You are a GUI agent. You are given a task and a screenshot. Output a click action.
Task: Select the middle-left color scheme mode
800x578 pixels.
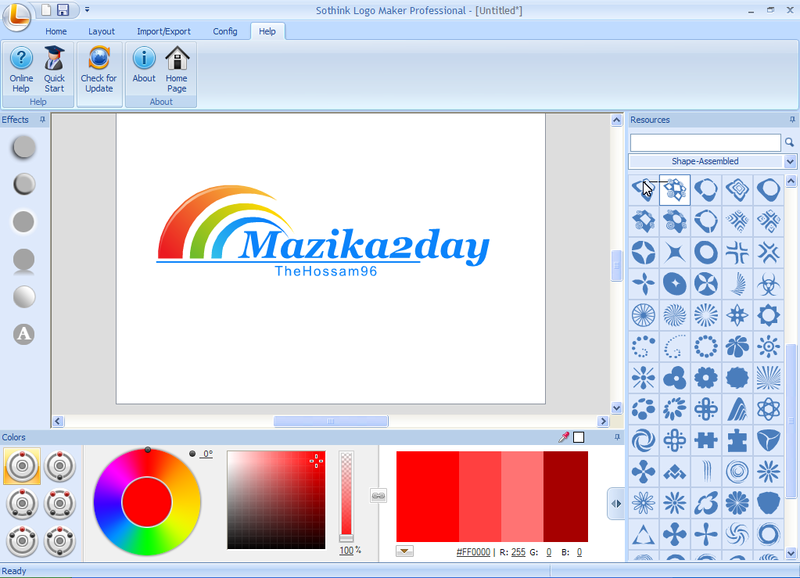click(x=22, y=504)
